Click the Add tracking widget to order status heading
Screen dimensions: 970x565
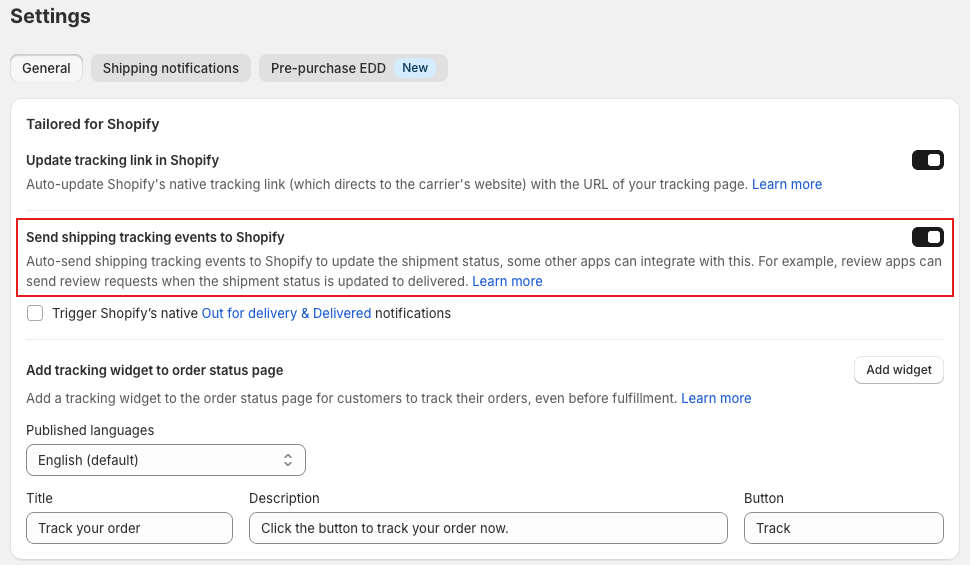tap(155, 370)
